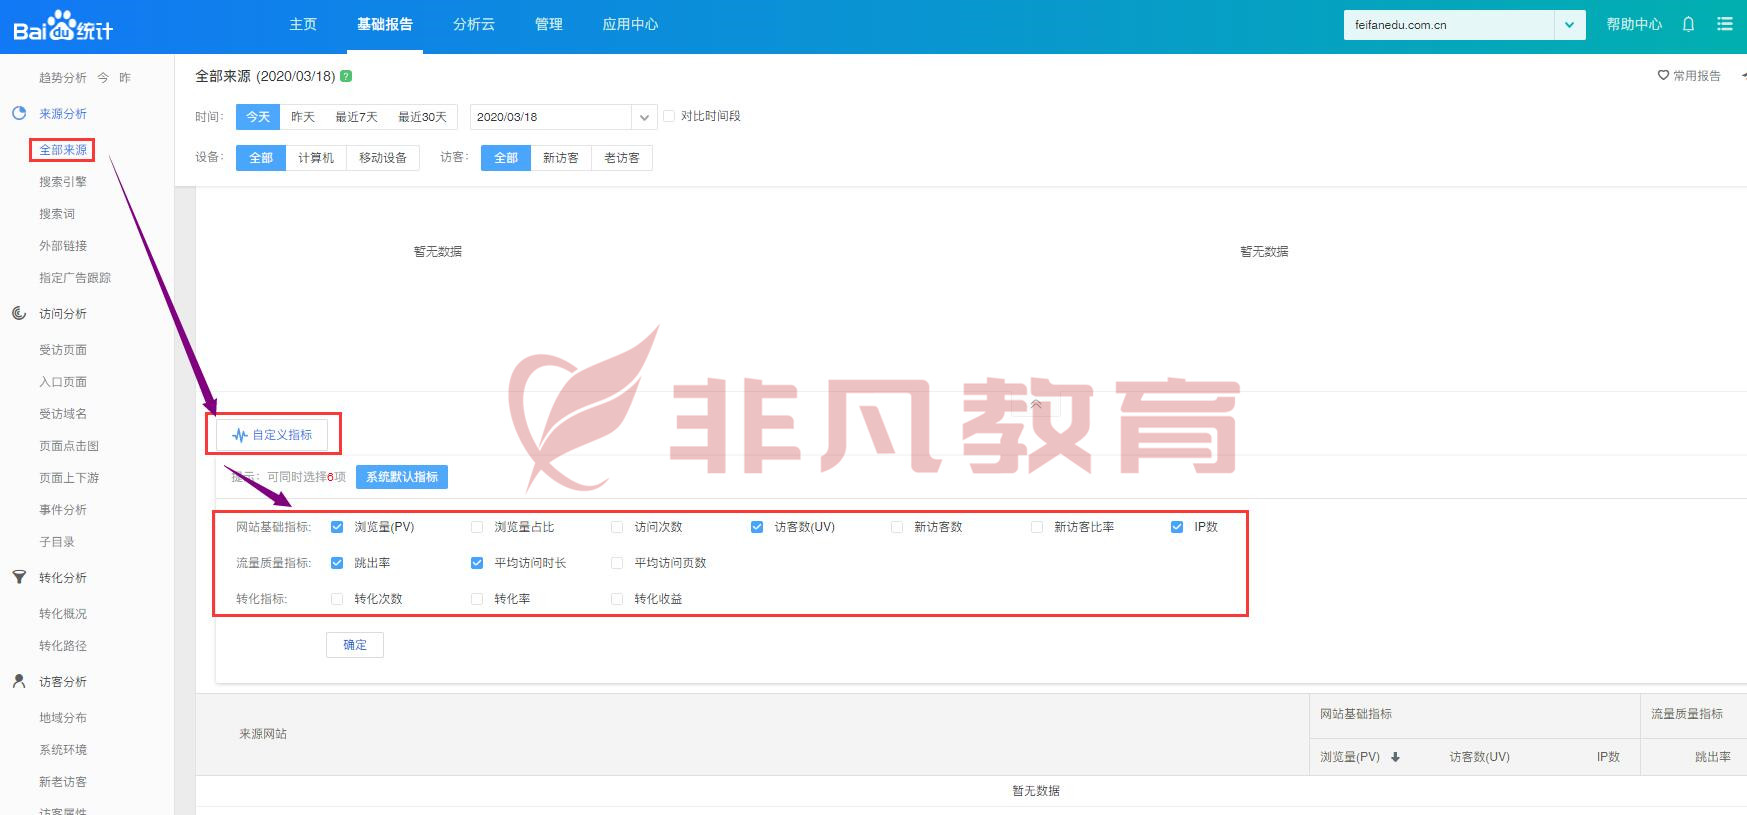Enable the 转化率 checkbox
The image size is (1747, 815).
click(477, 599)
